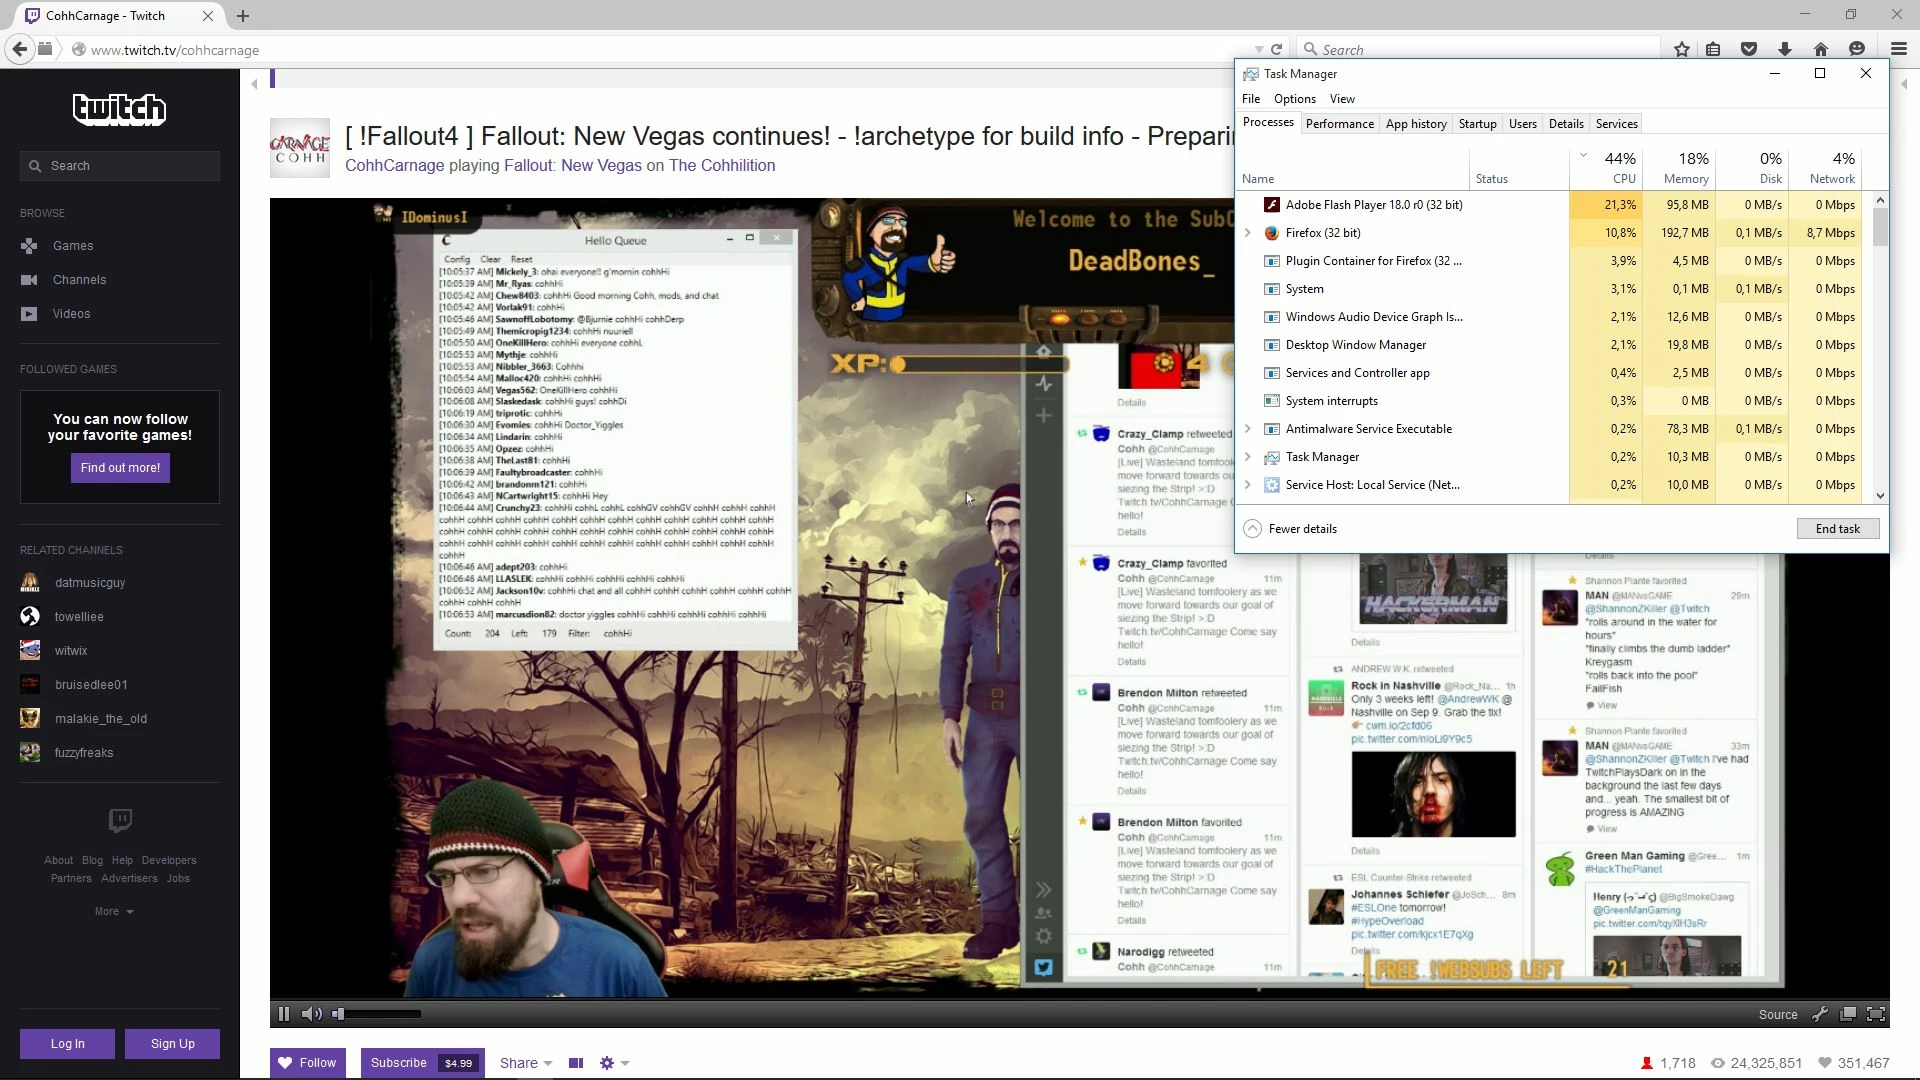Viewport: 1920px width, 1080px height.
Task: Pop out the video player
Action: coord(1848,1014)
